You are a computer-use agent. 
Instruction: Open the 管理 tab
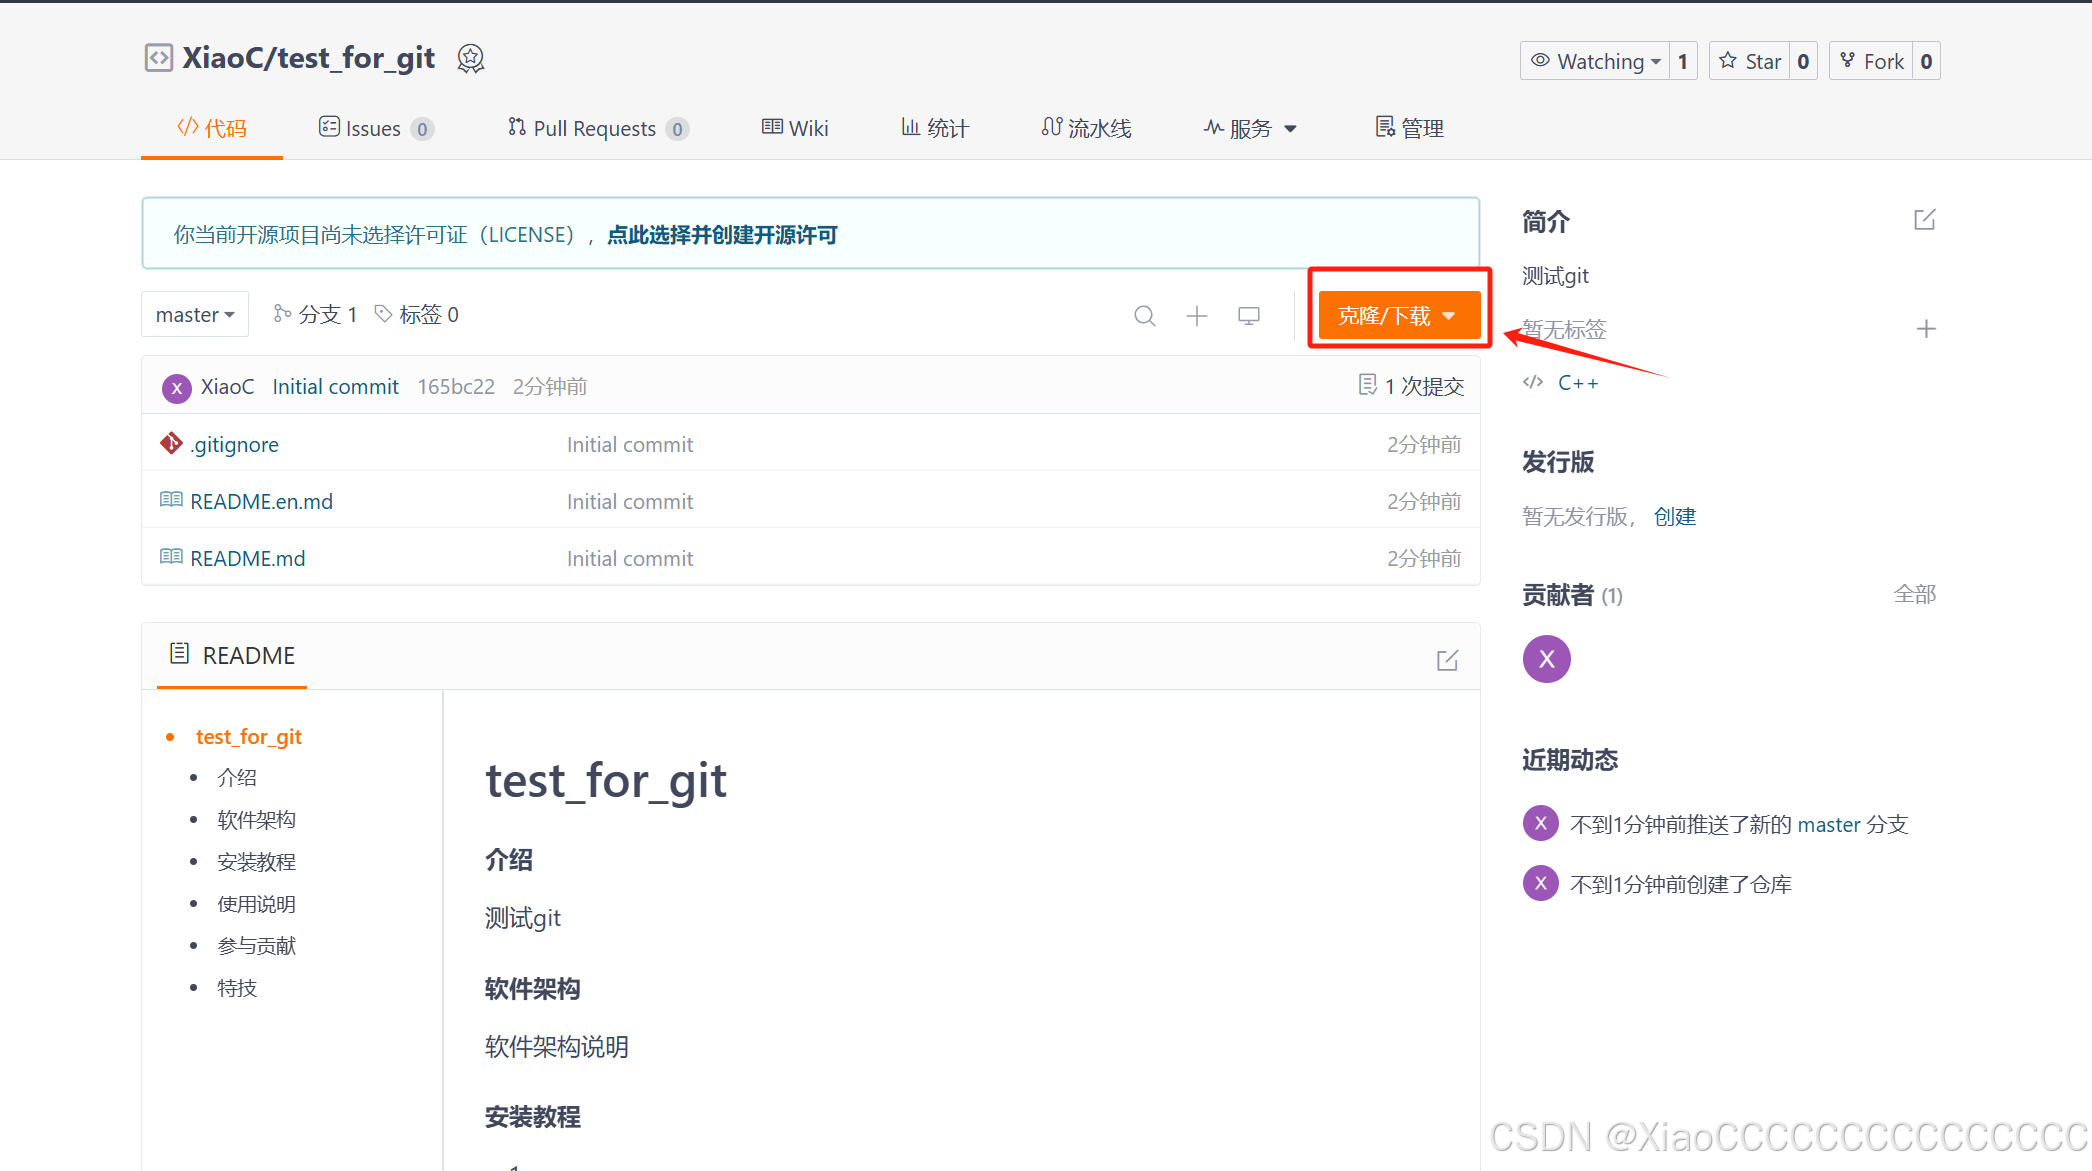(x=1410, y=128)
